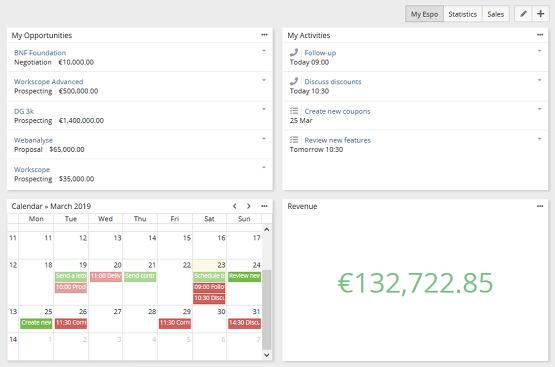Expand Webanalyse row dropdown
Image resolution: width=555 pixels, height=367 pixels.
264,138
